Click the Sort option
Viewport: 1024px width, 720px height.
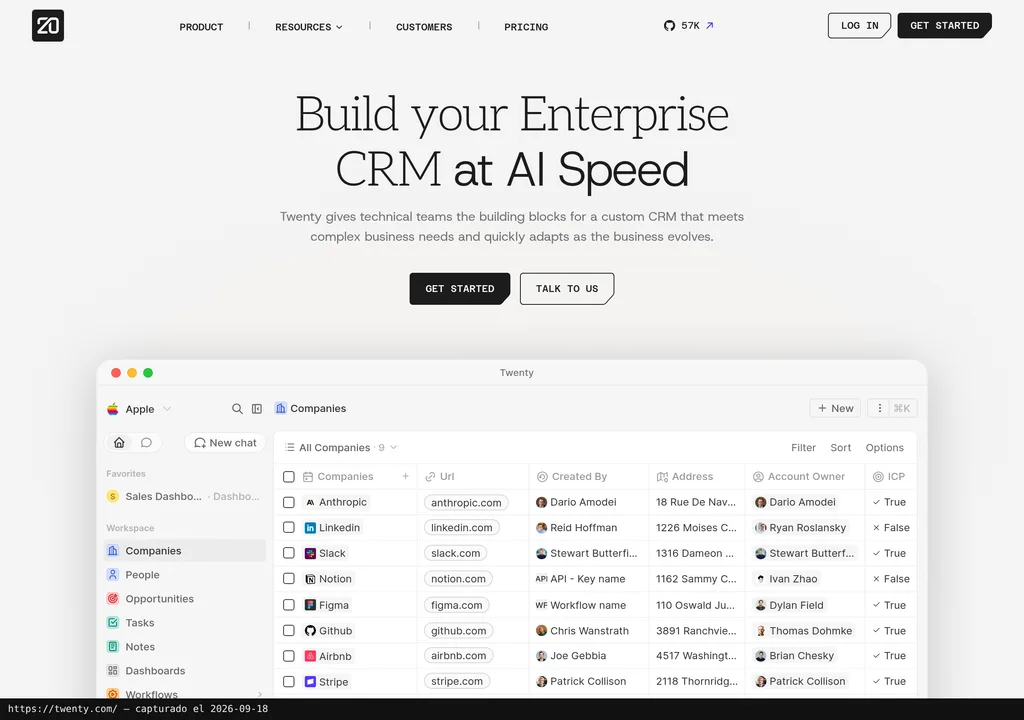pyautogui.click(x=840, y=448)
